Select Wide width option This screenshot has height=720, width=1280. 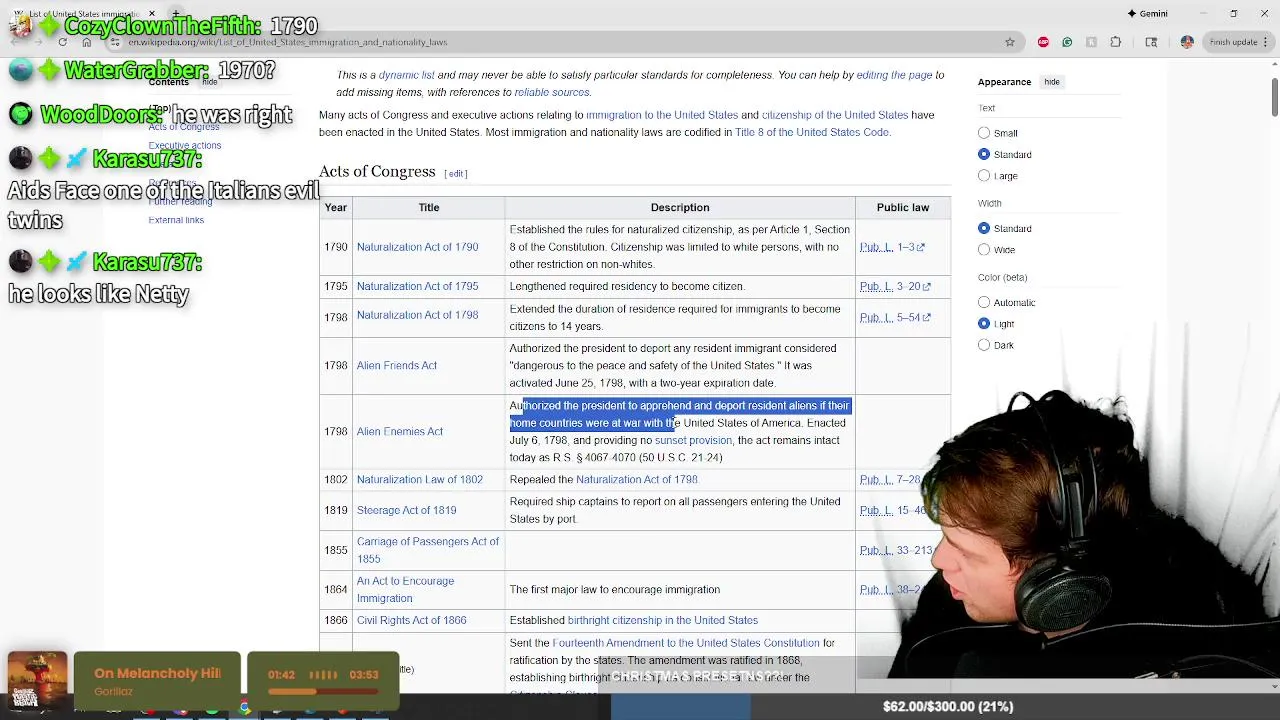click(984, 250)
